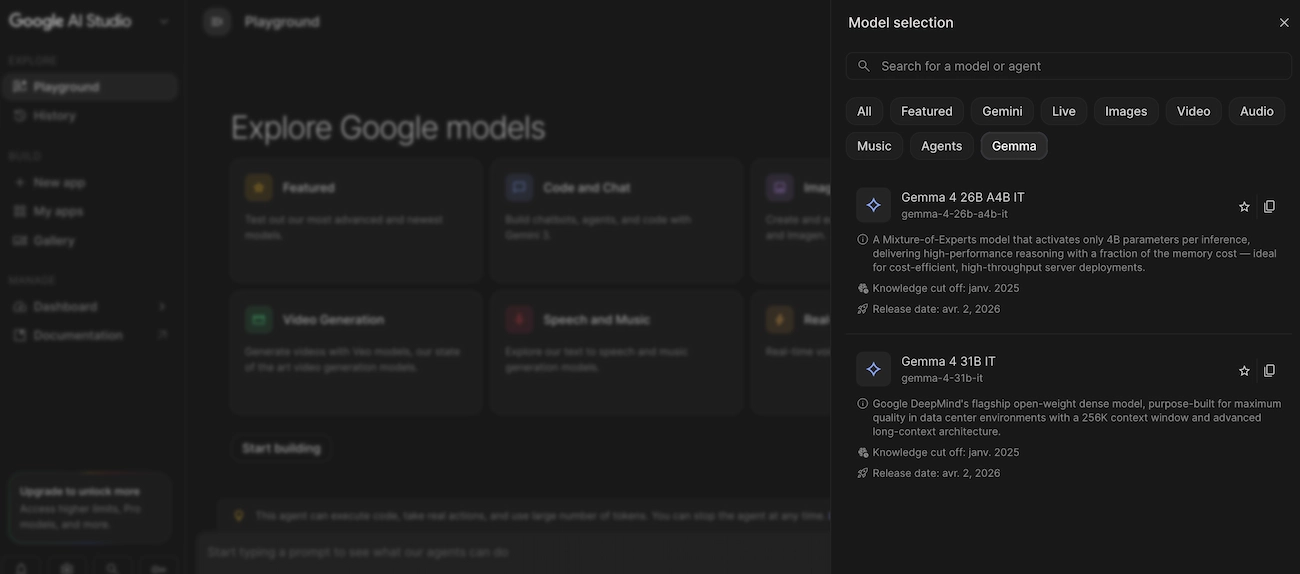This screenshot has height=574, width=1300.
Task: Click the gemma-4-26b-a4b-it identifier text
Action: click(954, 214)
